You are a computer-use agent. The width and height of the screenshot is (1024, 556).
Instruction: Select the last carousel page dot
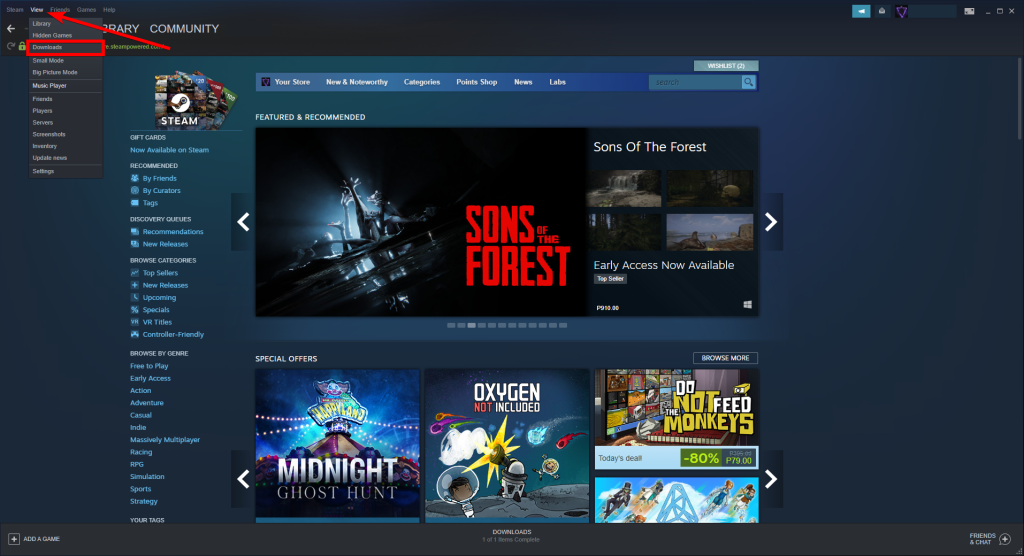[x=563, y=325]
